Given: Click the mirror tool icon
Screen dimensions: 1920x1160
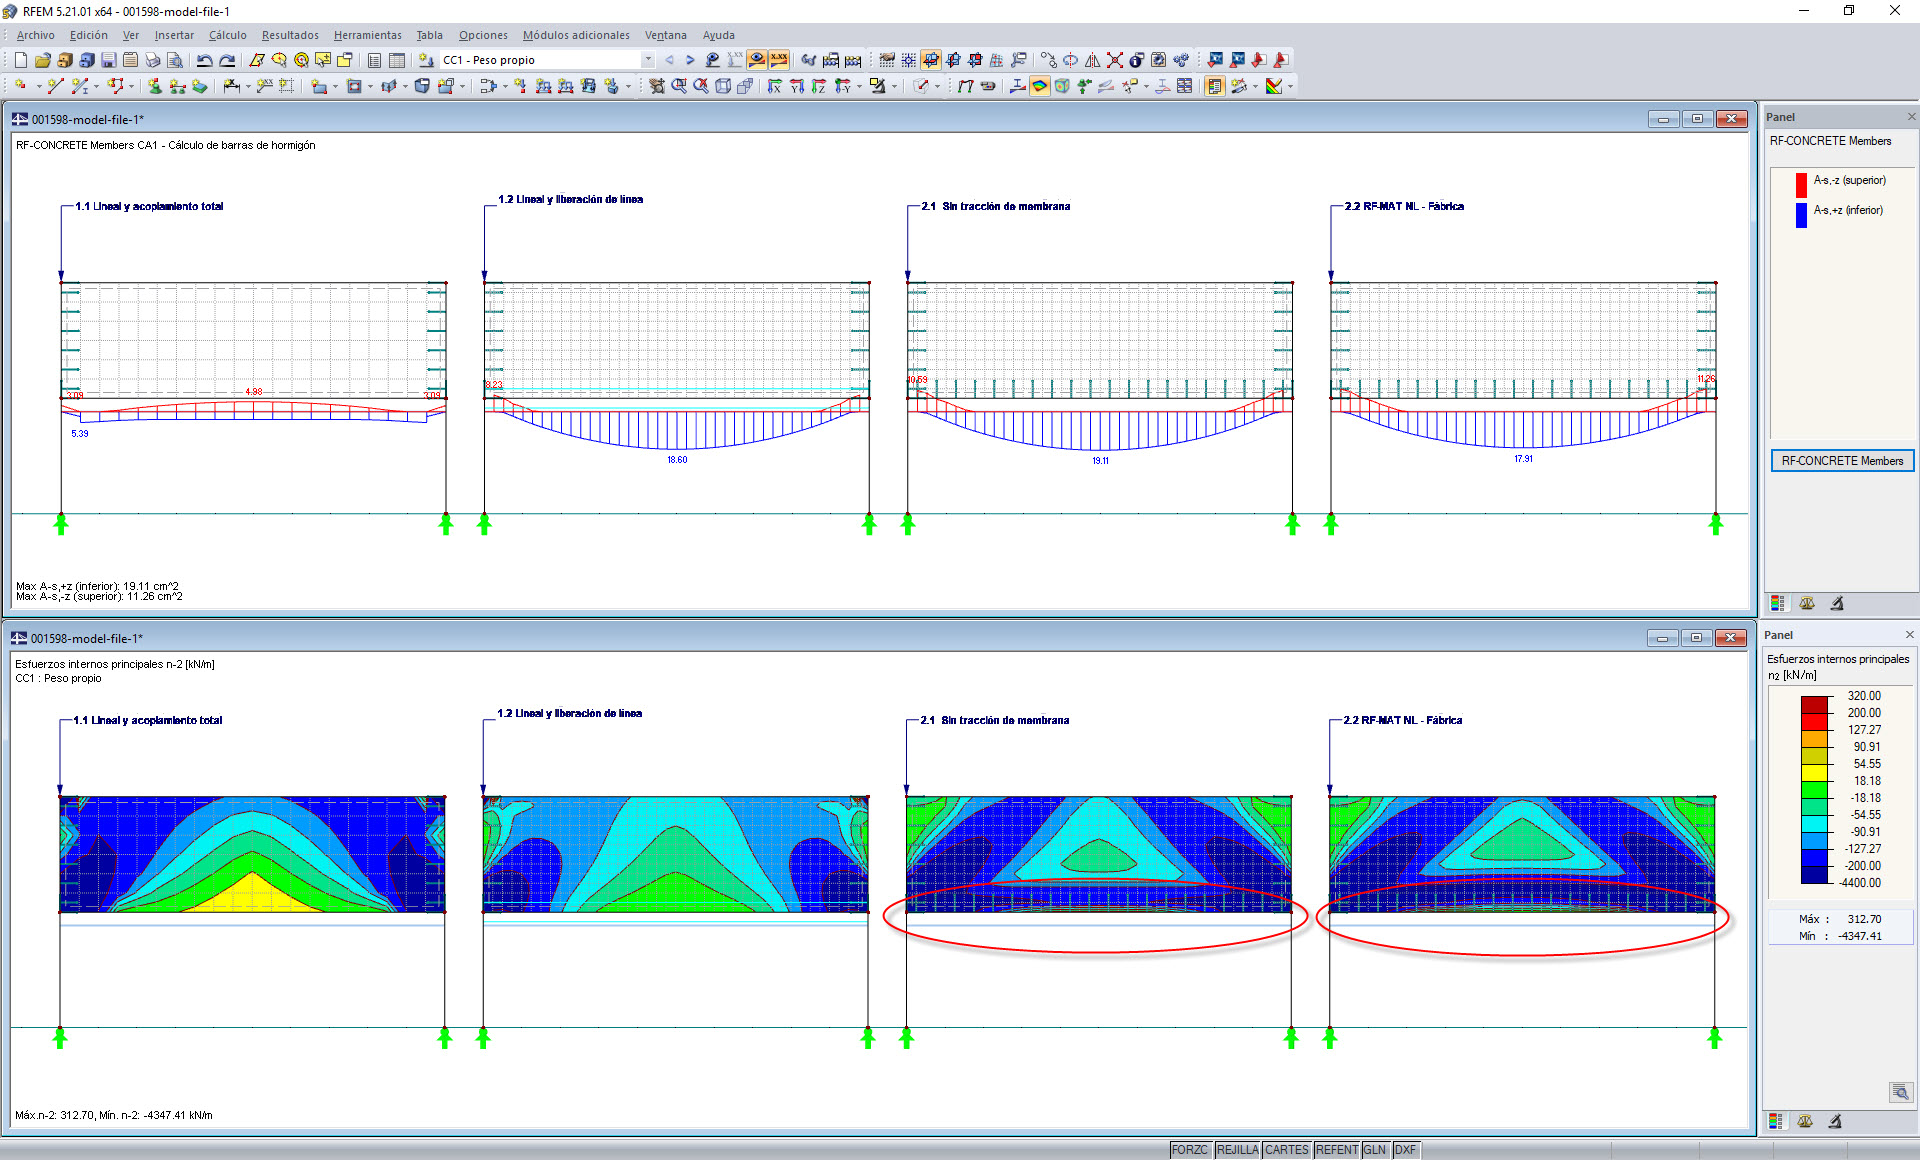Looking at the screenshot, I should coord(1092,60).
